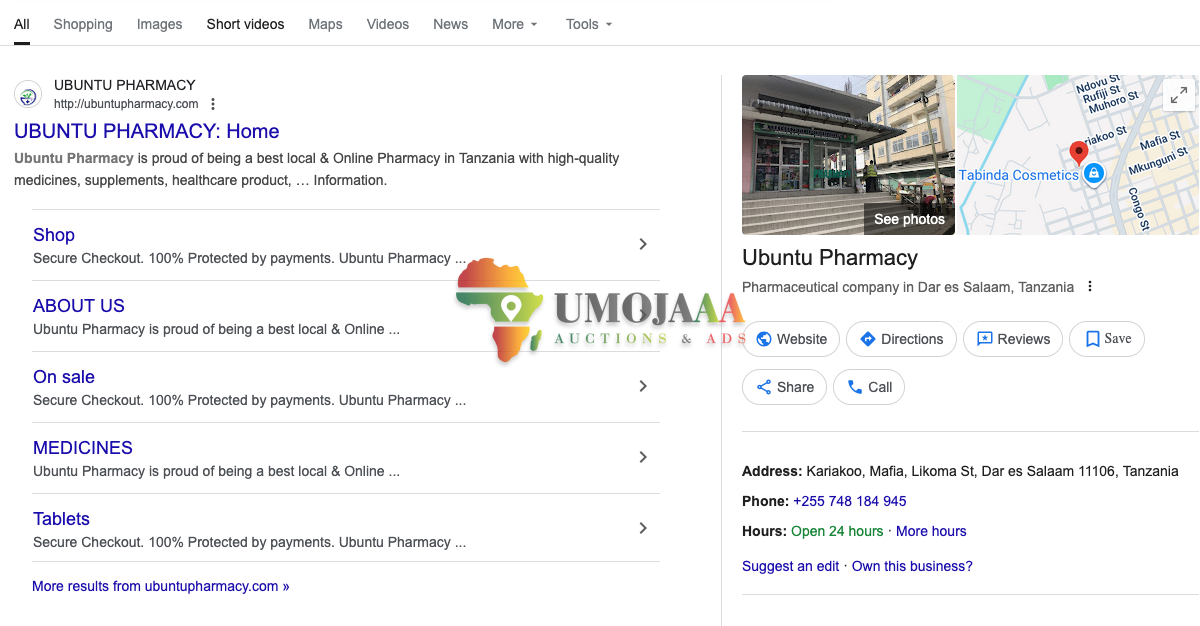Image resolution: width=1200 pixels, height=626 pixels.
Task: Open the Tablets sitelink
Action: click(x=61, y=519)
